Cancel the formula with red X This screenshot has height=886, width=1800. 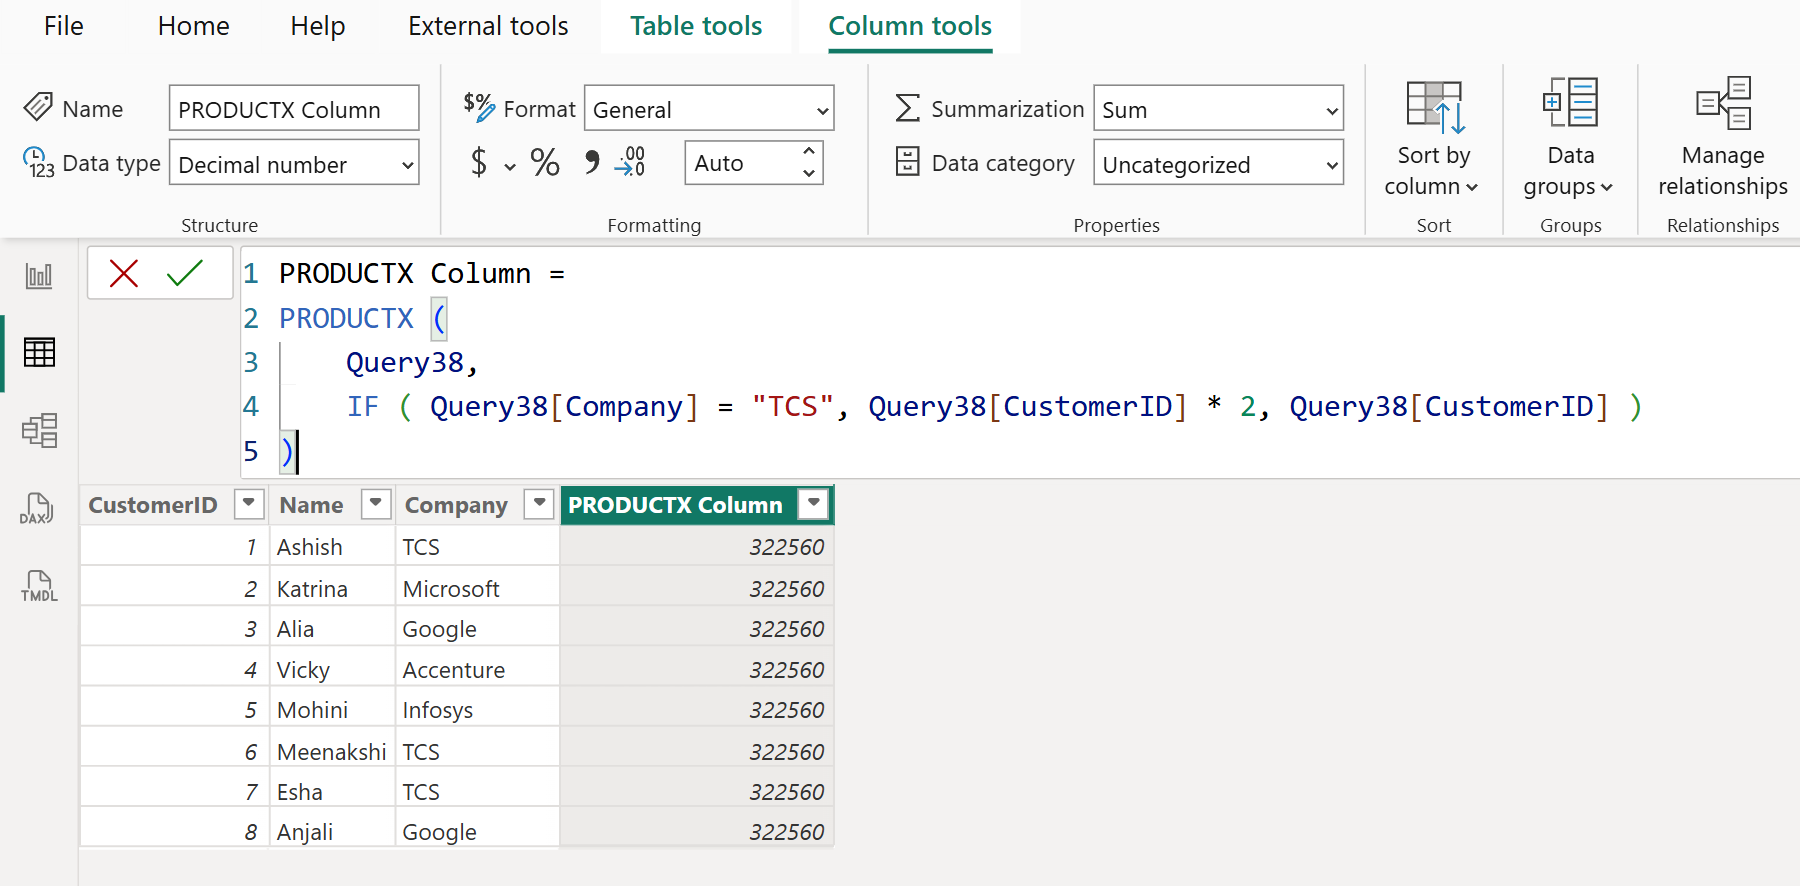pos(124,273)
